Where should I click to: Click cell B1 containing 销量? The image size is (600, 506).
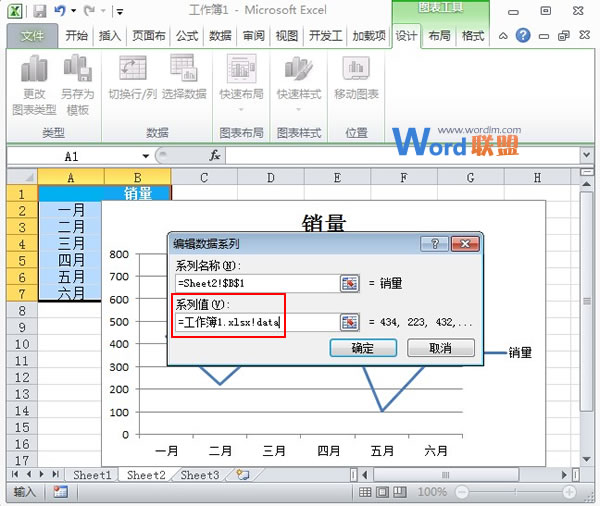tap(138, 193)
